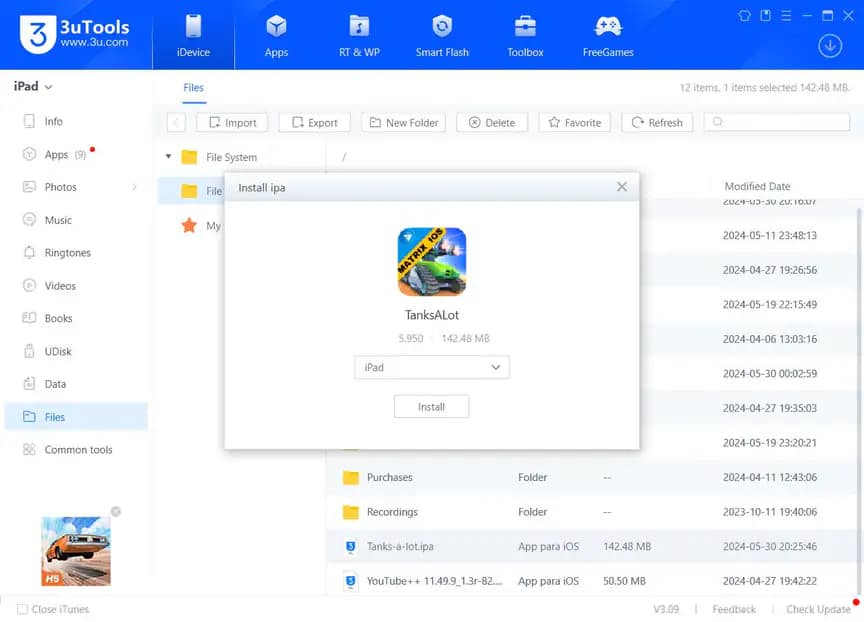Click the Check Update link
Screen dimensions: 864x622
coord(818,609)
